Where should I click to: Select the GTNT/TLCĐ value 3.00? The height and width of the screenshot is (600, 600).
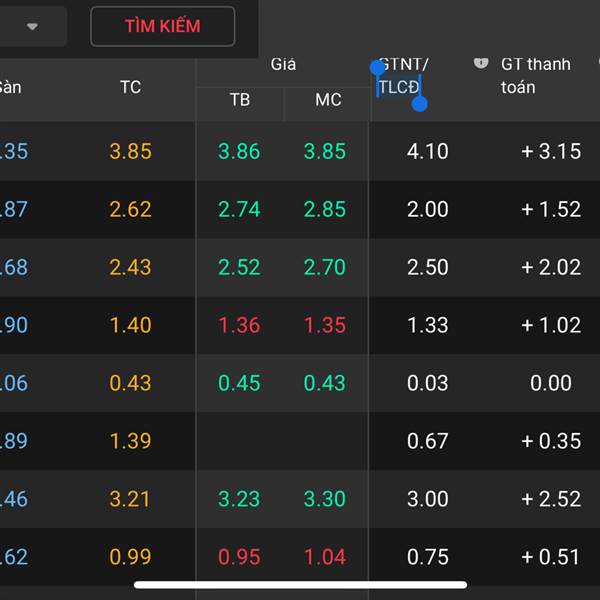(427, 499)
